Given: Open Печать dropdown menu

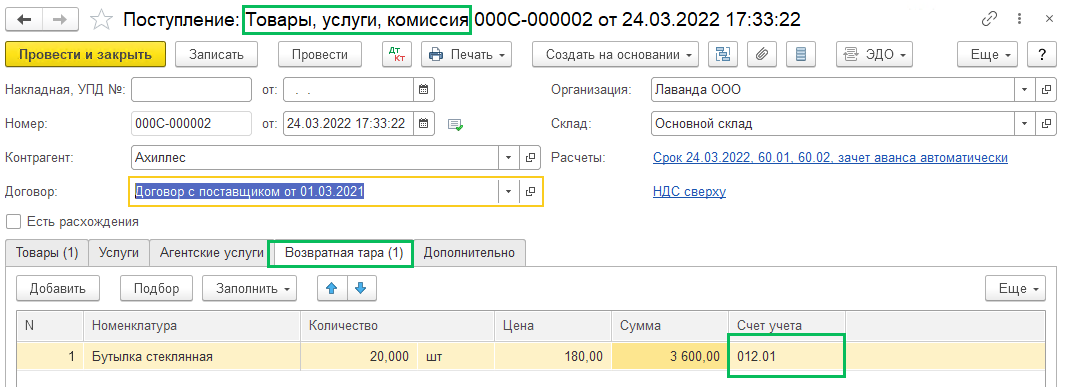Looking at the screenshot, I should (x=467, y=55).
